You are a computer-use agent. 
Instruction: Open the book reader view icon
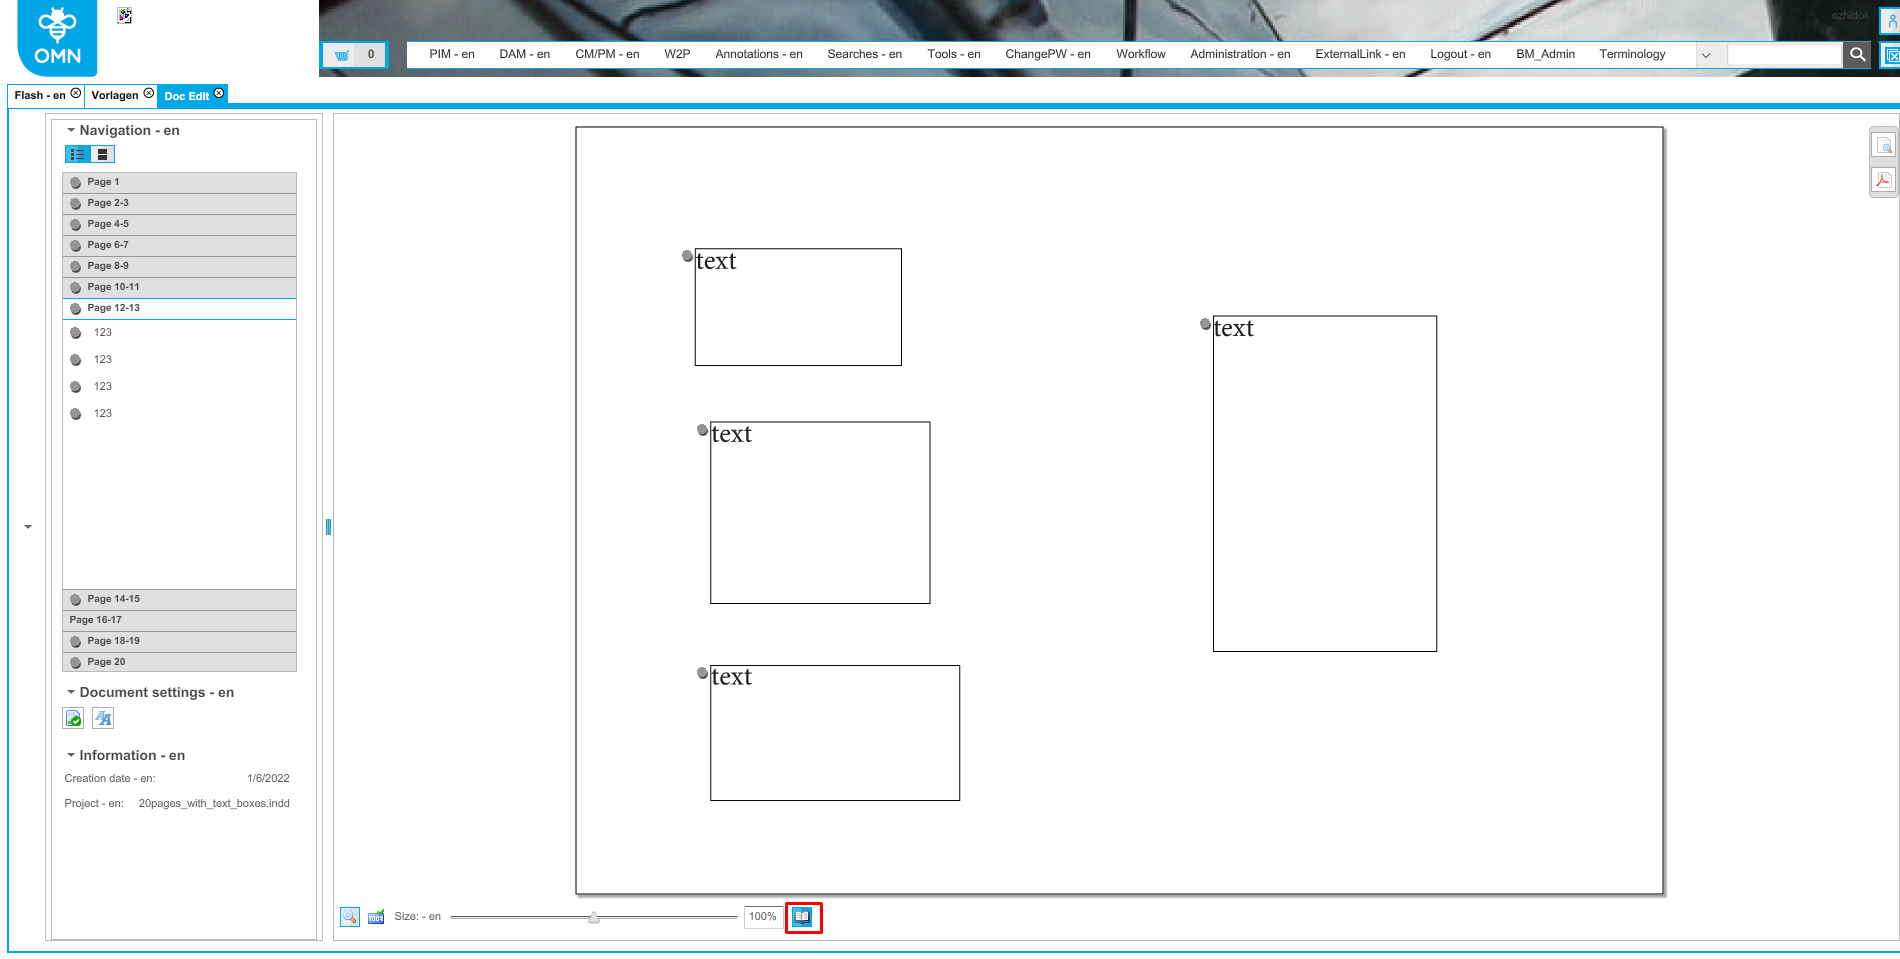point(803,916)
